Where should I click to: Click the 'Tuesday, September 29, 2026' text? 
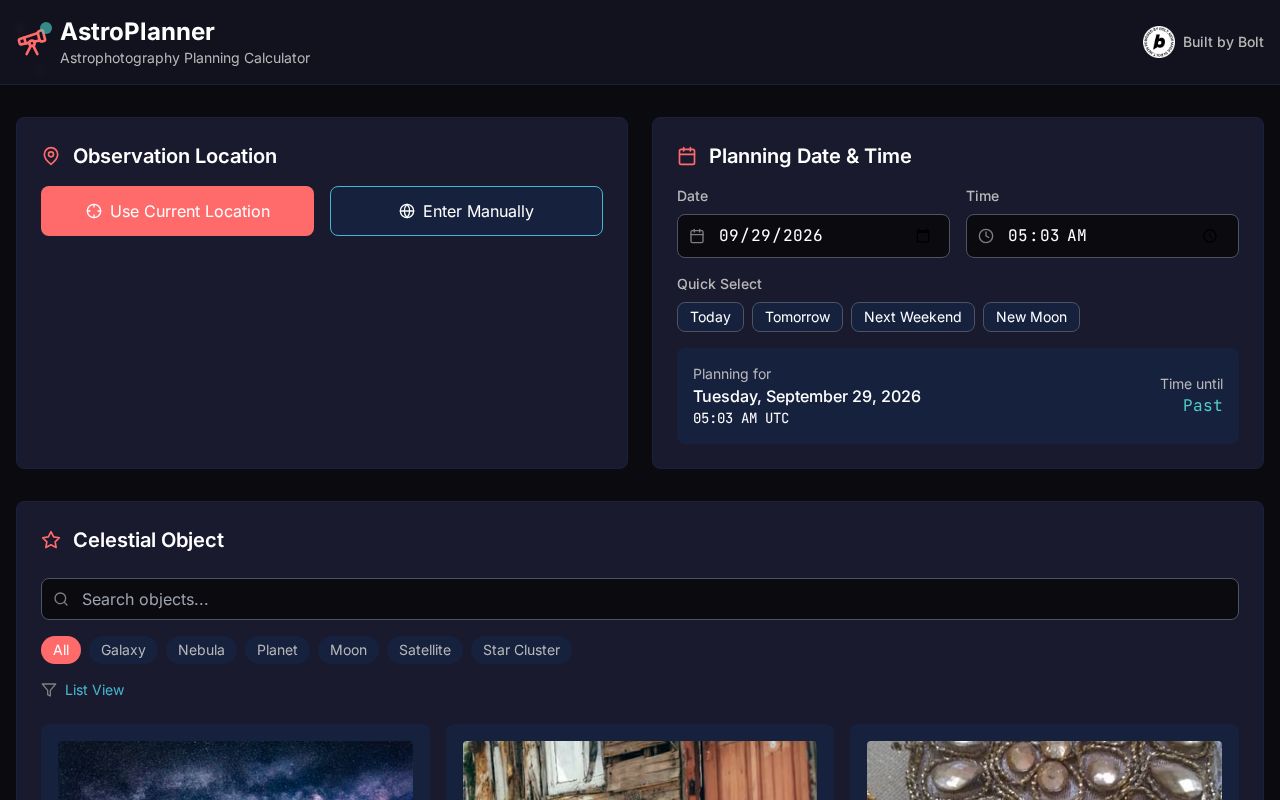pyautogui.click(x=807, y=396)
